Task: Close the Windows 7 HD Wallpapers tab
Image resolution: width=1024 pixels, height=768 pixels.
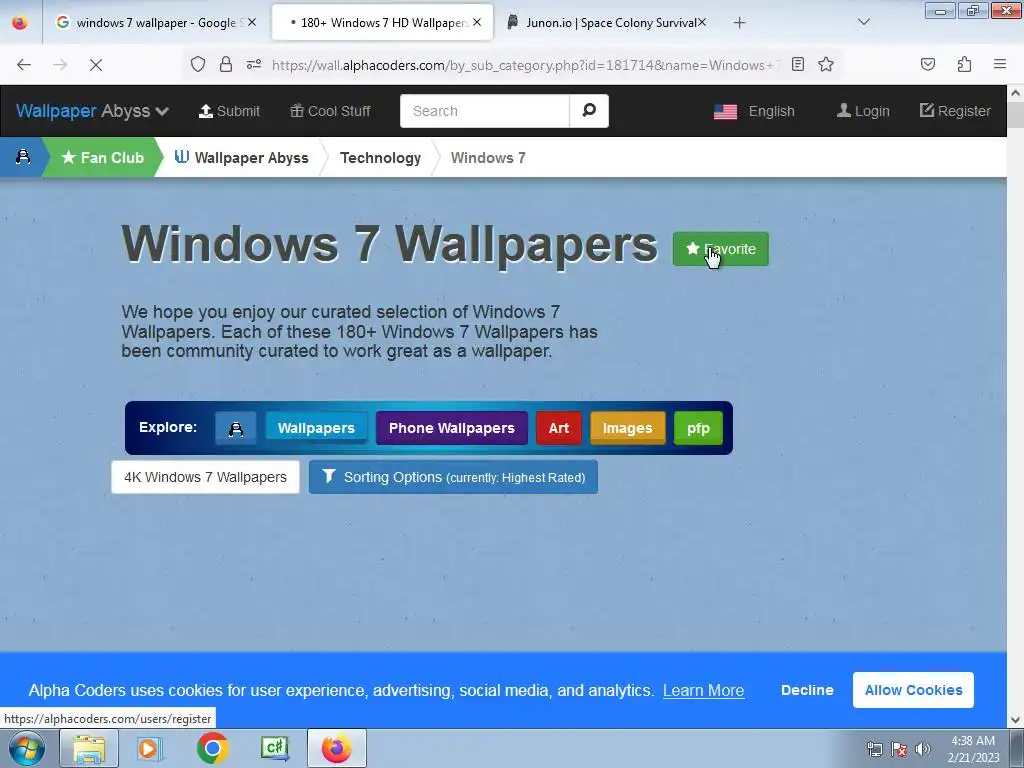Action: (x=477, y=22)
